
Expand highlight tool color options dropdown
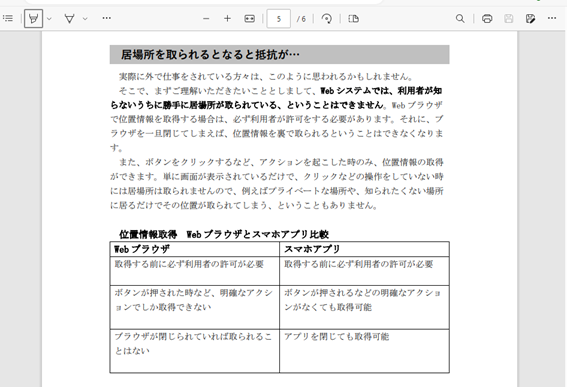(x=50, y=18)
